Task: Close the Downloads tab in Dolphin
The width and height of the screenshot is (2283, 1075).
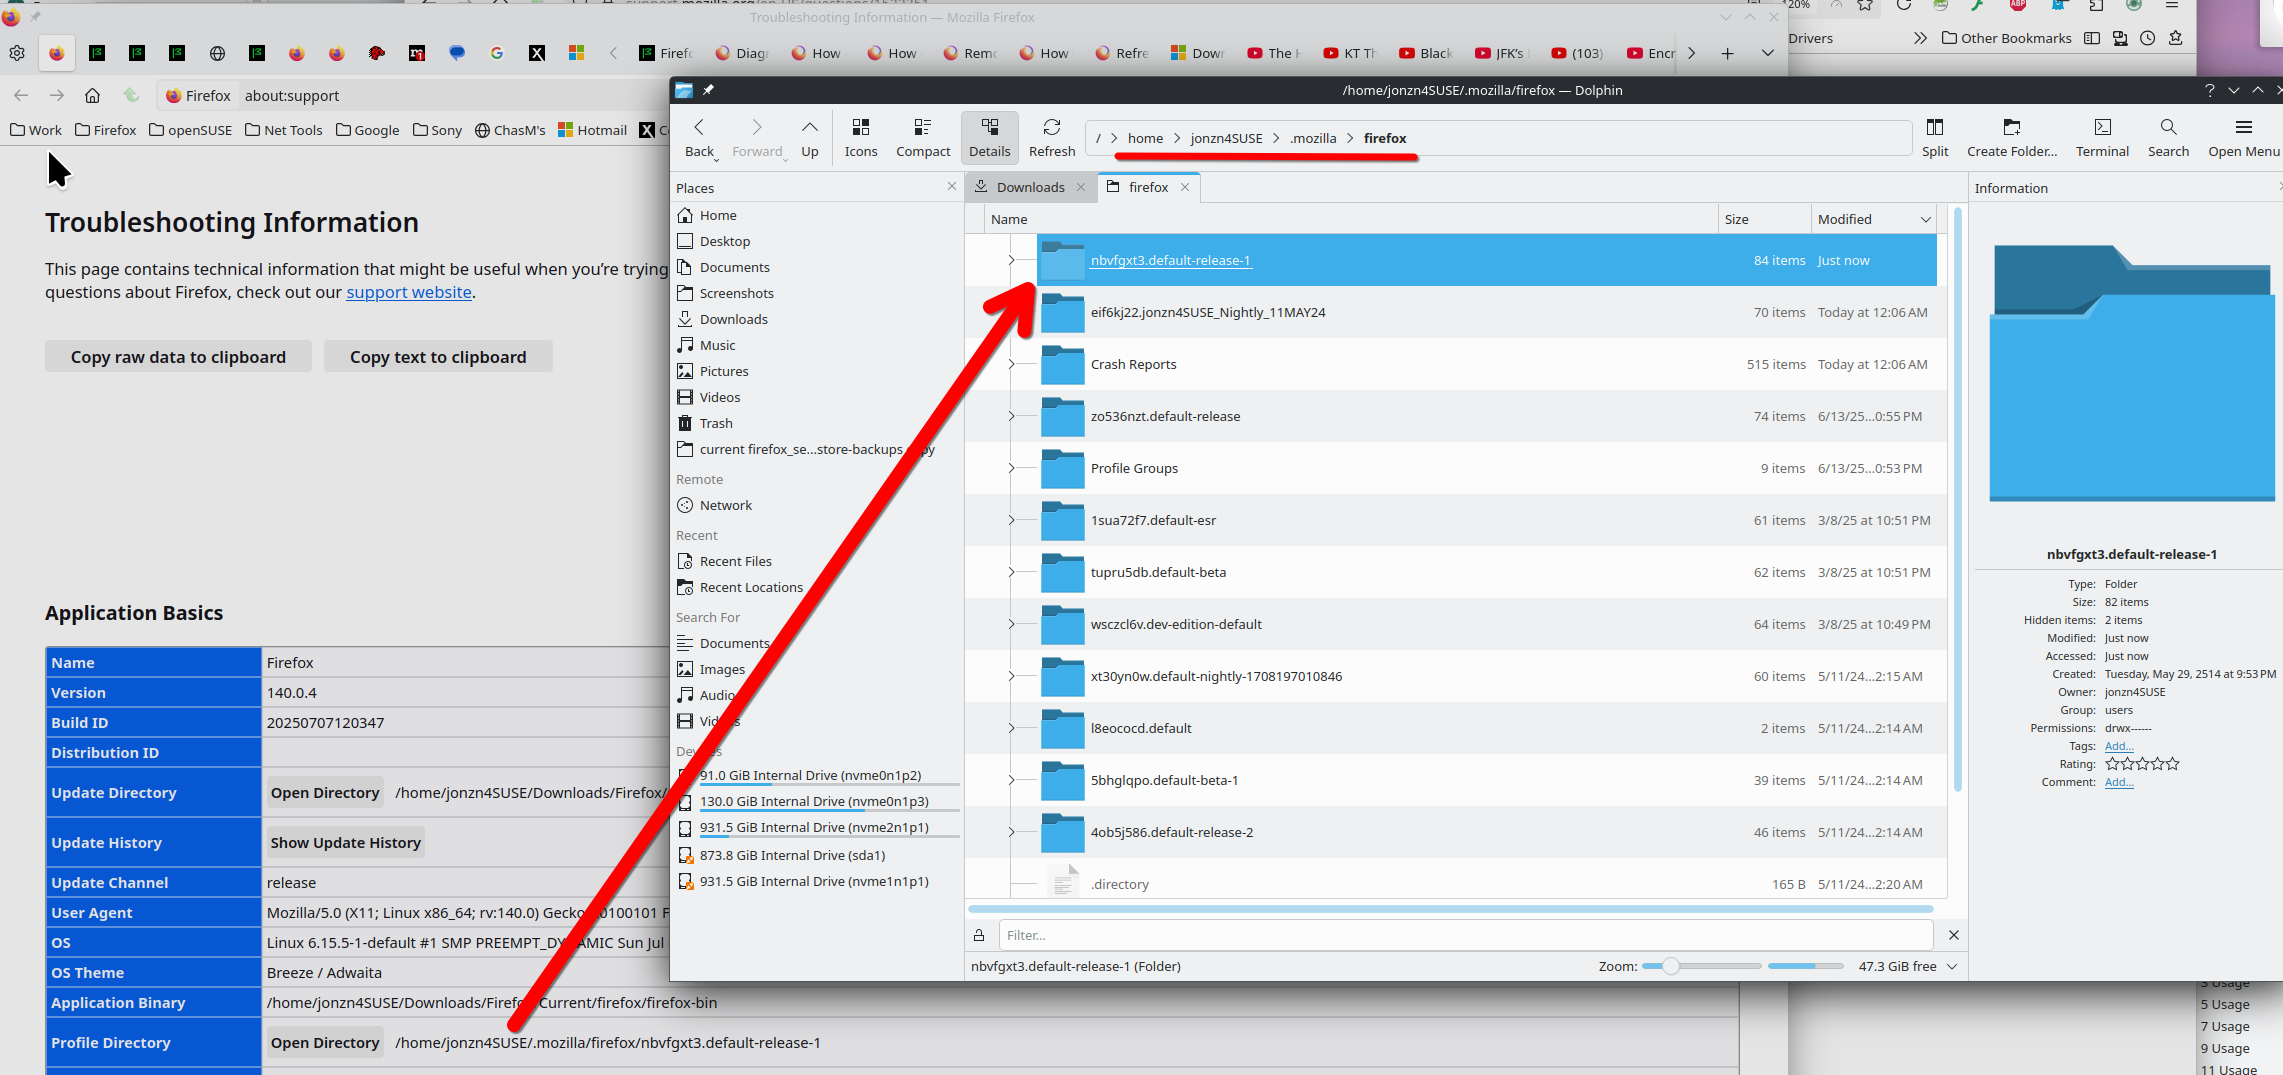Action: [x=1081, y=187]
